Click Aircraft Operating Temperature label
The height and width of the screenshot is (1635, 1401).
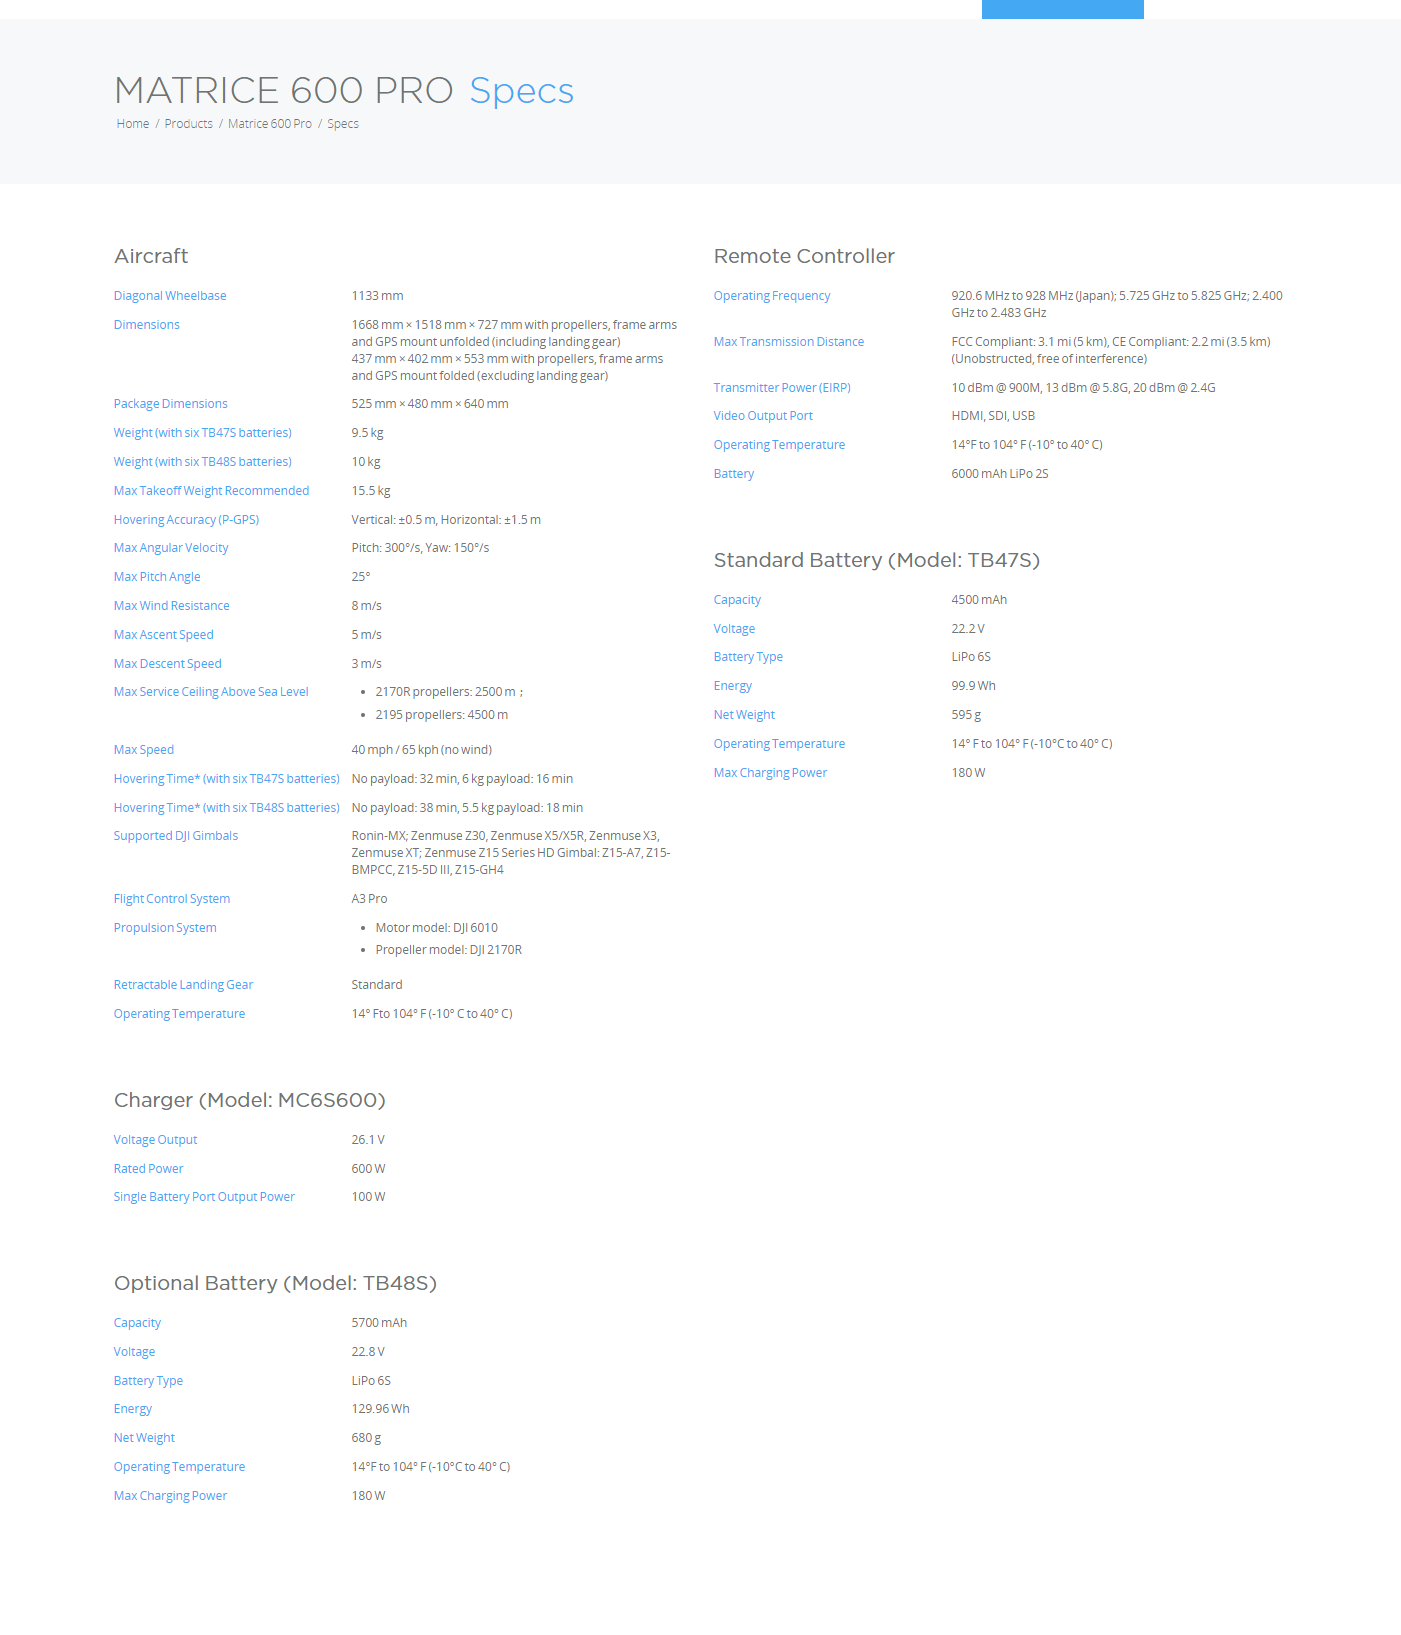click(180, 1014)
